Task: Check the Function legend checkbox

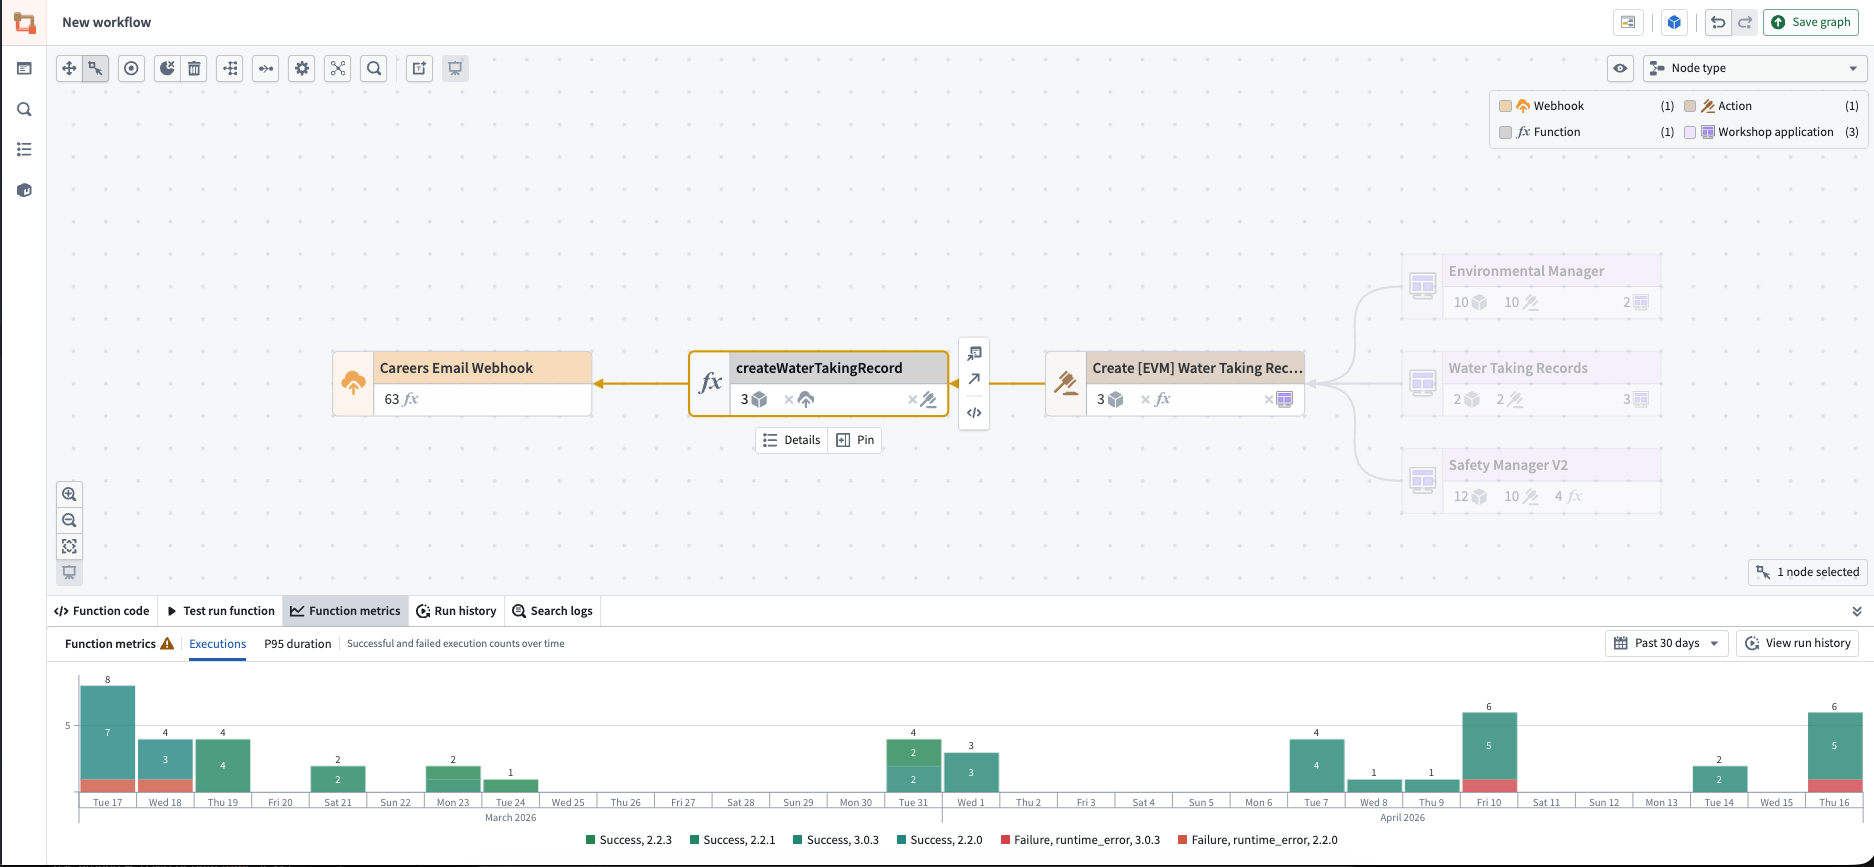Action: (x=1505, y=132)
